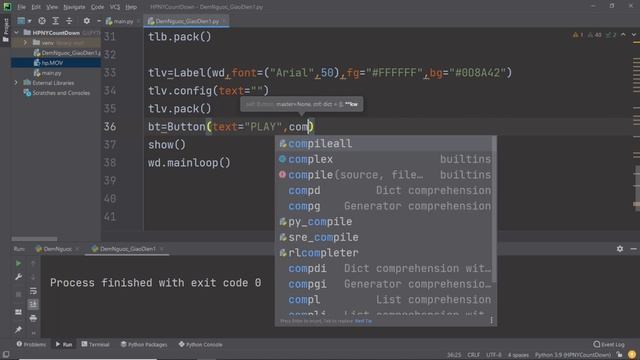Select main.py in project tree

pyautogui.click(x=48, y=73)
